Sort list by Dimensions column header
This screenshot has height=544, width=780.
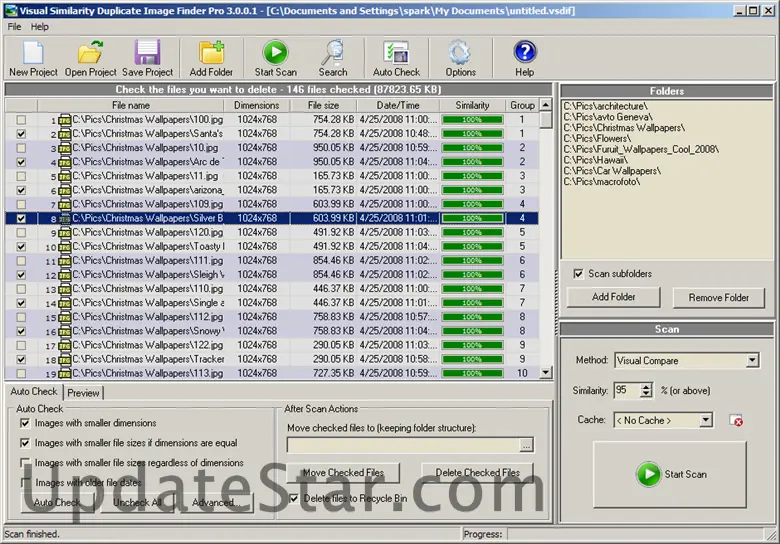(x=257, y=105)
